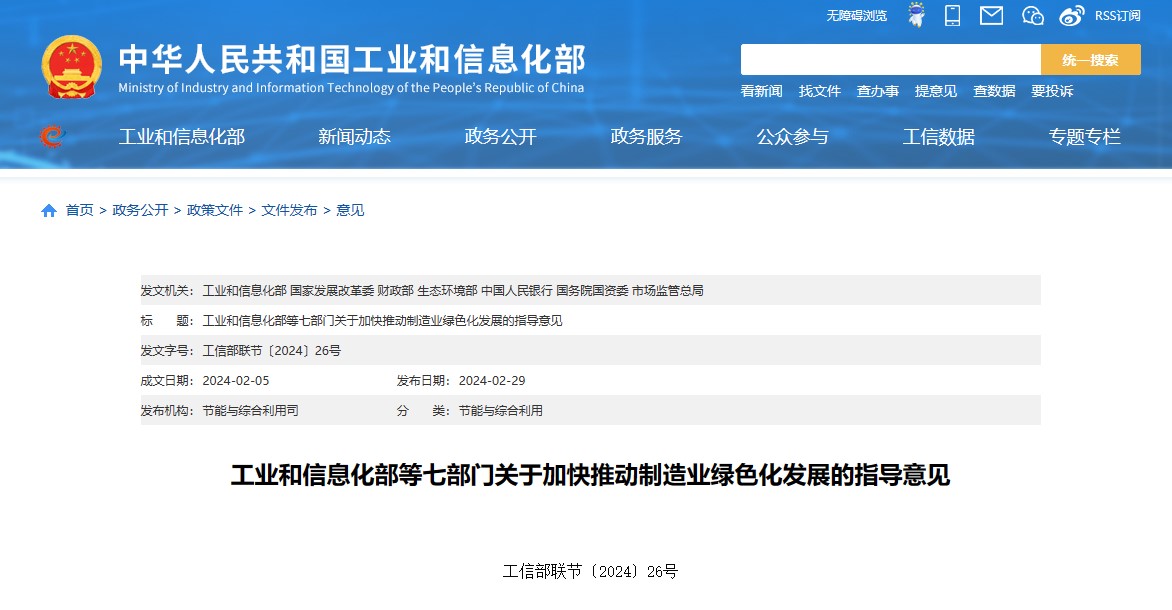The image size is (1172, 610).
Task: Click the home icon in breadcrumb
Action: coord(49,210)
